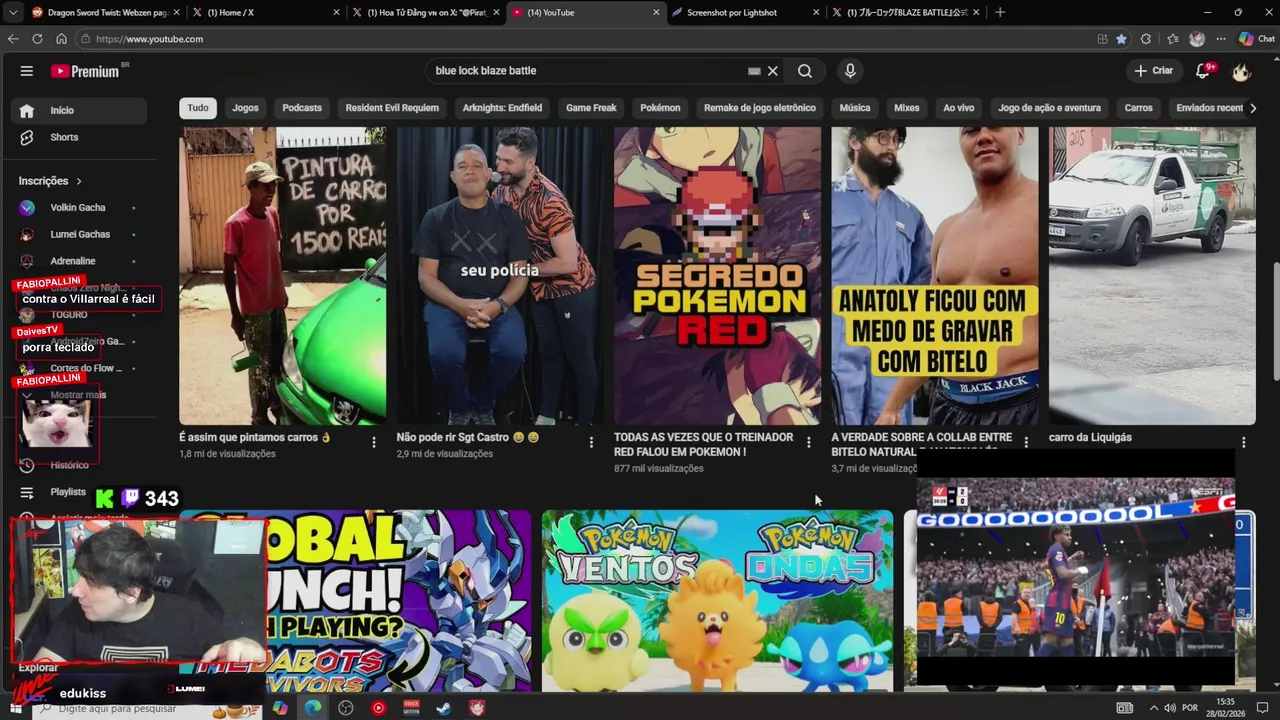1280x720 pixels.
Task: Open options menu for Pokemon Red video
Action: tap(809, 442)
